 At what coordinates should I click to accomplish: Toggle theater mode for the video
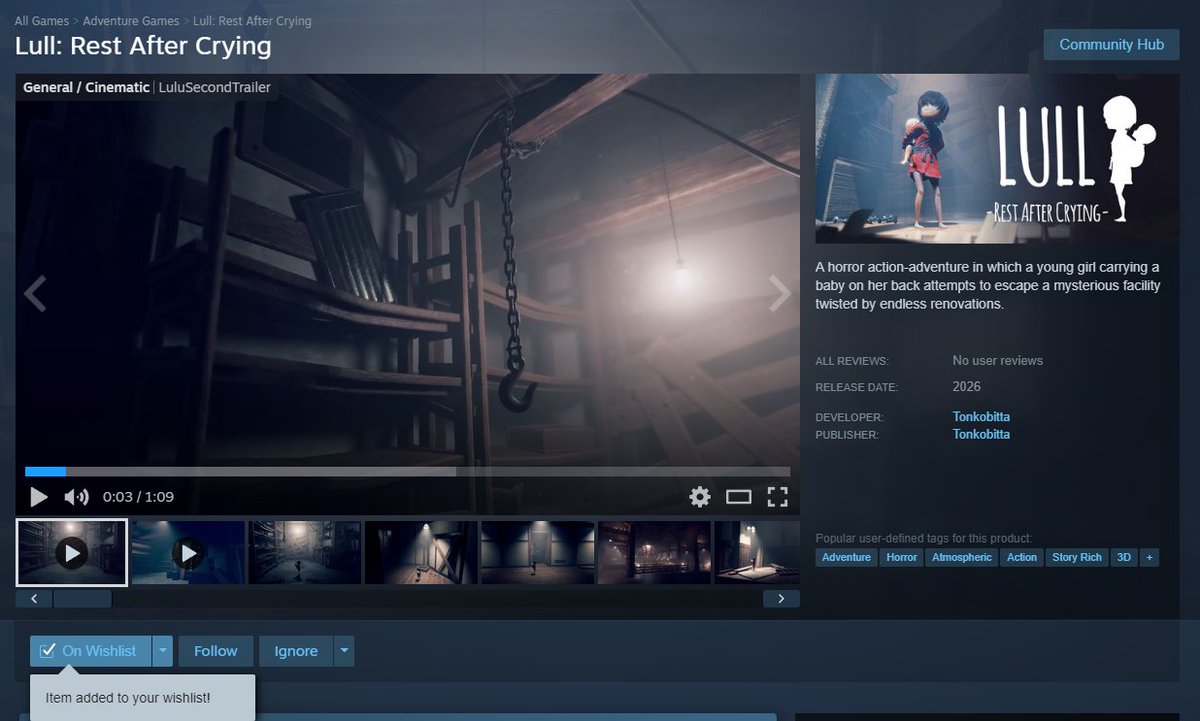tap(738, 496)
